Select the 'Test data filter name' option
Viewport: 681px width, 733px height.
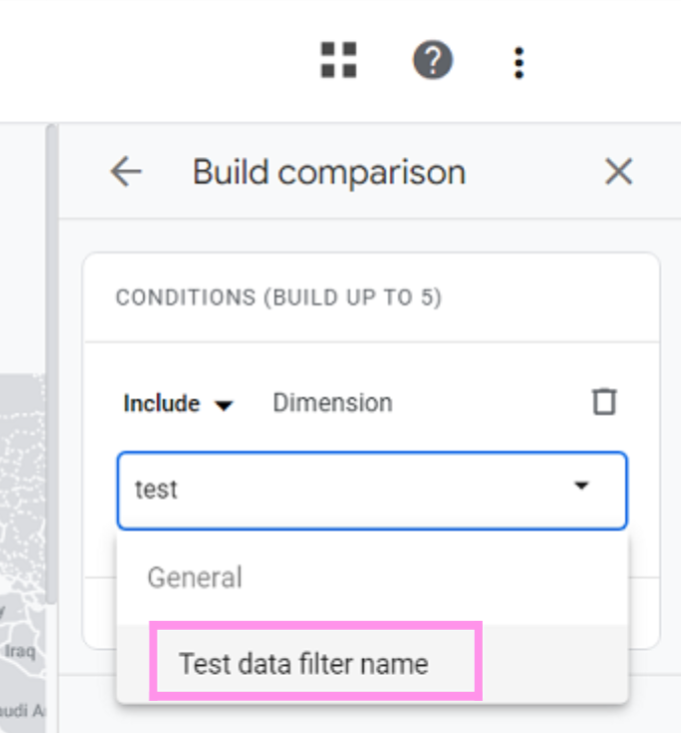tap(304, 663)
